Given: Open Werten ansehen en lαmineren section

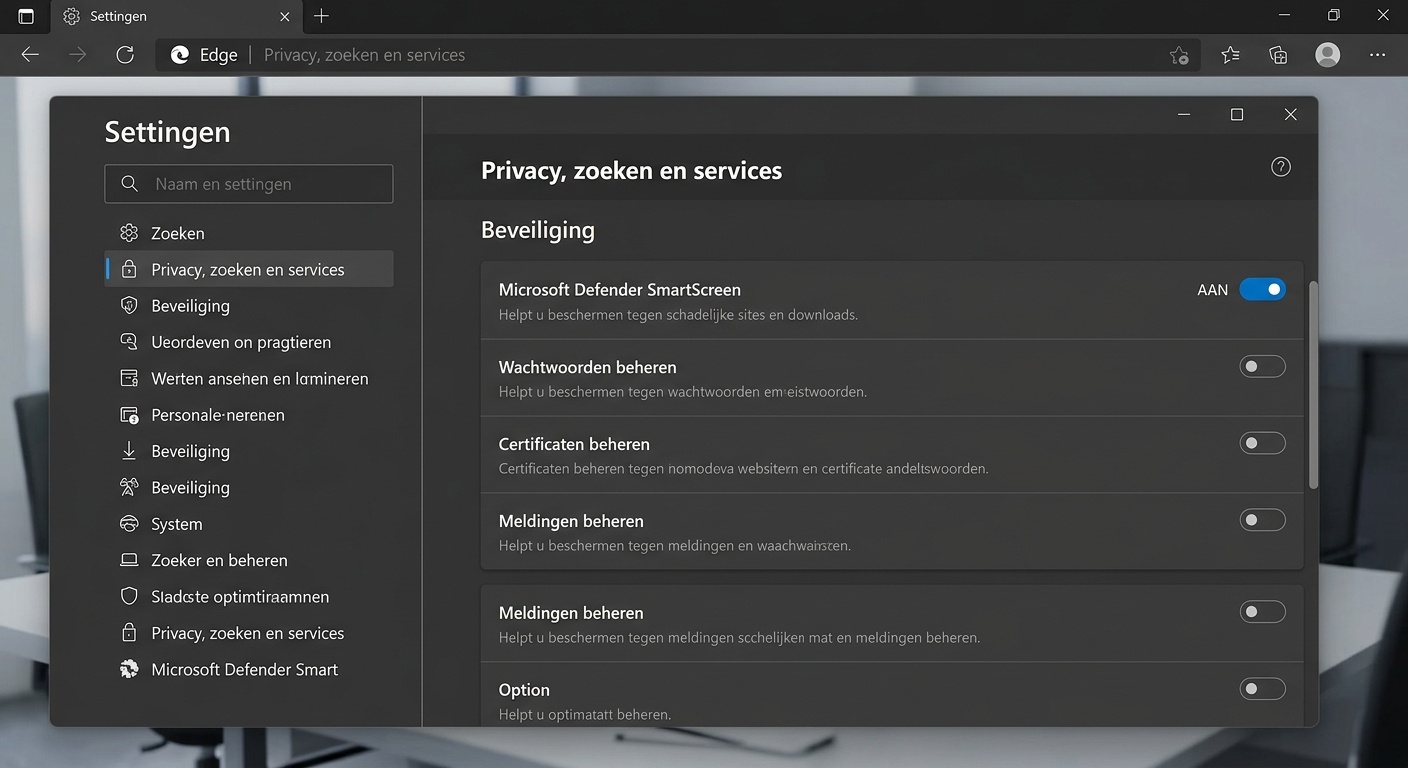Looking at the screenshot, I should point(249,378).
